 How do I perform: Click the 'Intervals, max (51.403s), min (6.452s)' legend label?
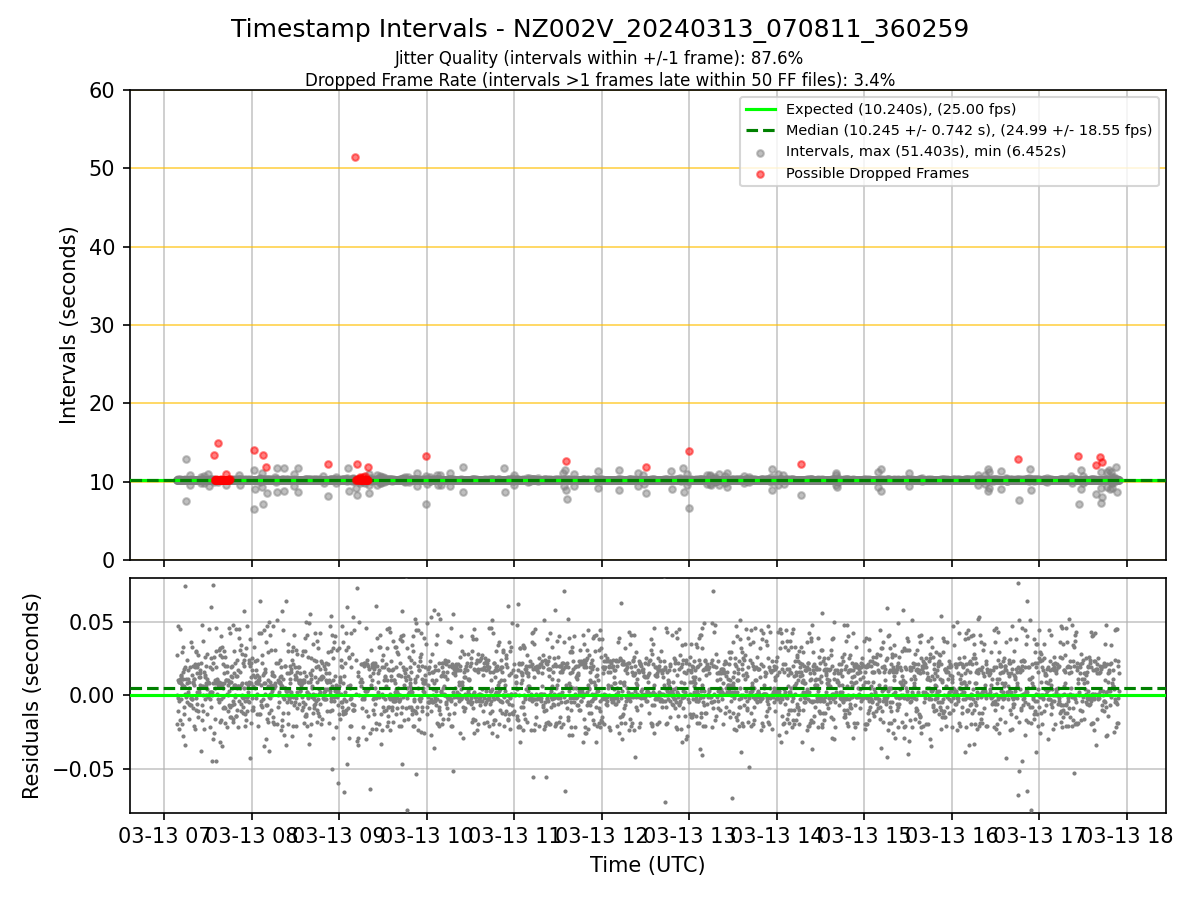(x=926, y=151)
